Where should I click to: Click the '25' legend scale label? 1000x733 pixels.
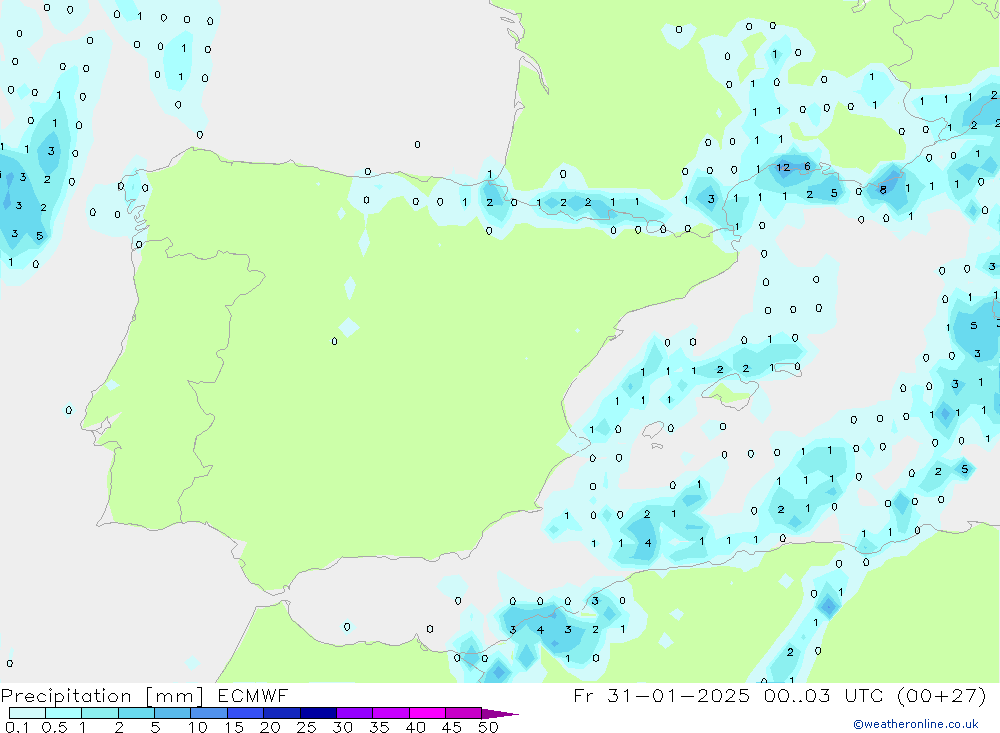tap(306, 727)
